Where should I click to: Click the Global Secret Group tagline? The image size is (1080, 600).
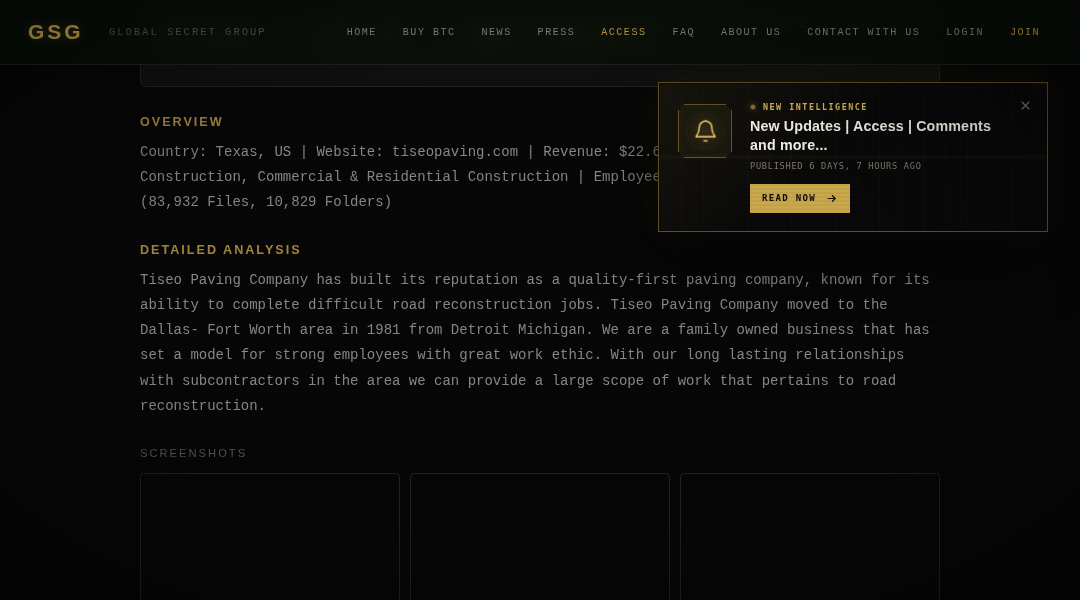(187, 32)
